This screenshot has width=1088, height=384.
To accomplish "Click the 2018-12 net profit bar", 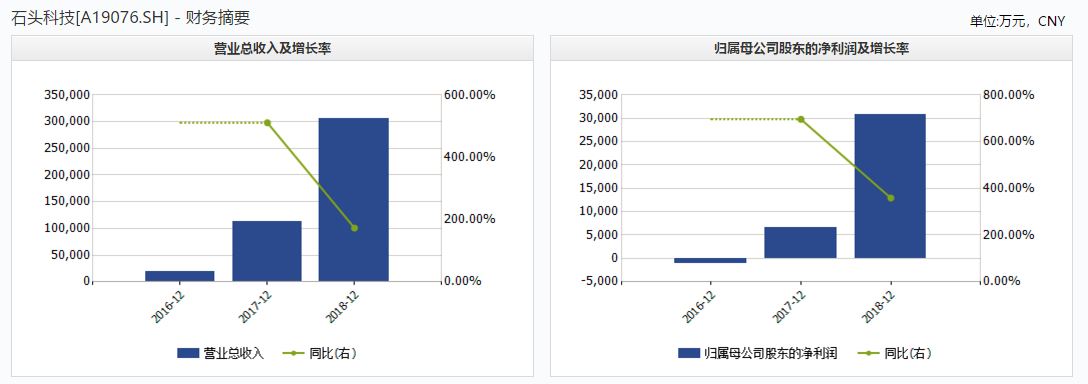I will pos(890,186).
